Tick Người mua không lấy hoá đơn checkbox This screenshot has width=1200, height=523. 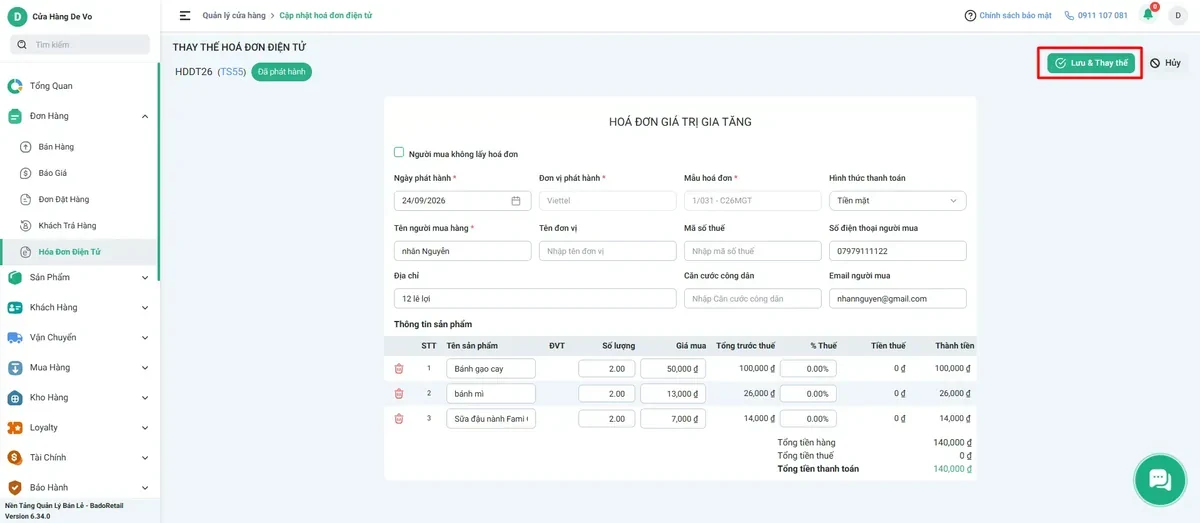click(399, 153)
